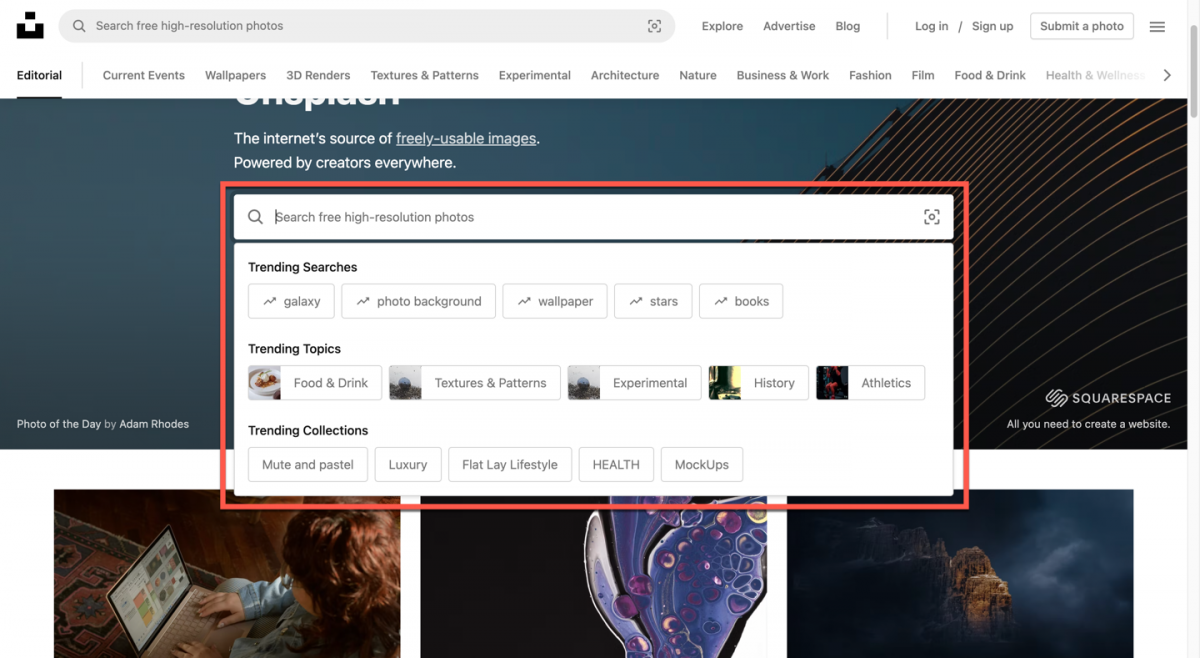
Task: Switch to Architecture tab
Action: pos(625,75)
